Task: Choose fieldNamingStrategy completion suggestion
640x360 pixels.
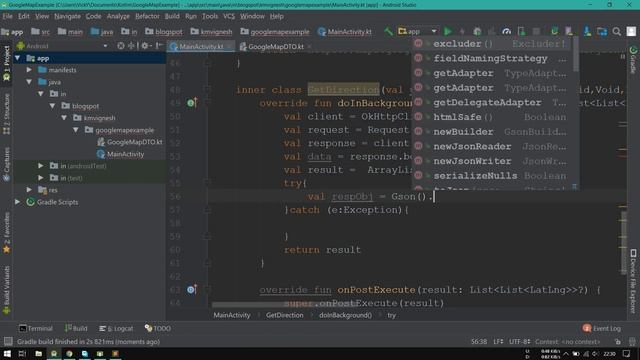Action: click(x=492, y=58)
